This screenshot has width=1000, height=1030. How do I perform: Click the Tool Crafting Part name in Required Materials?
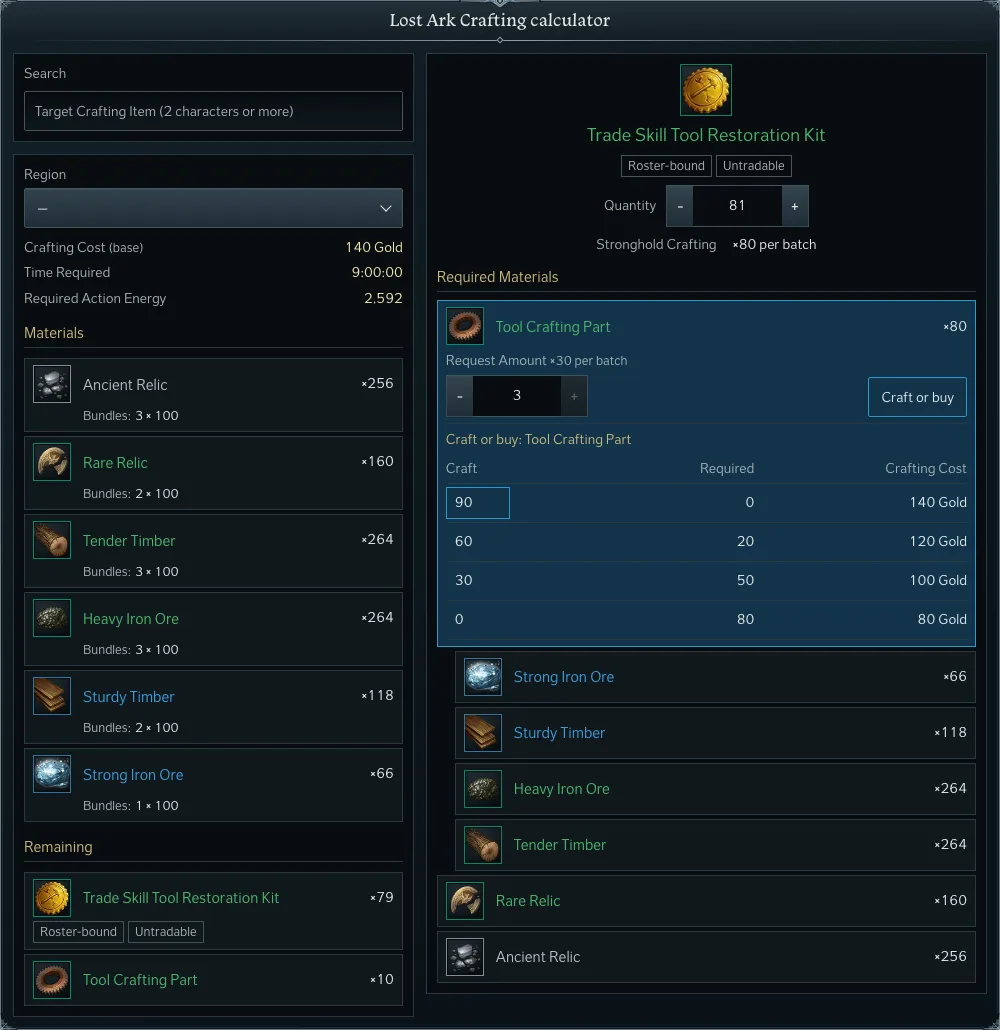pos(553,326)
